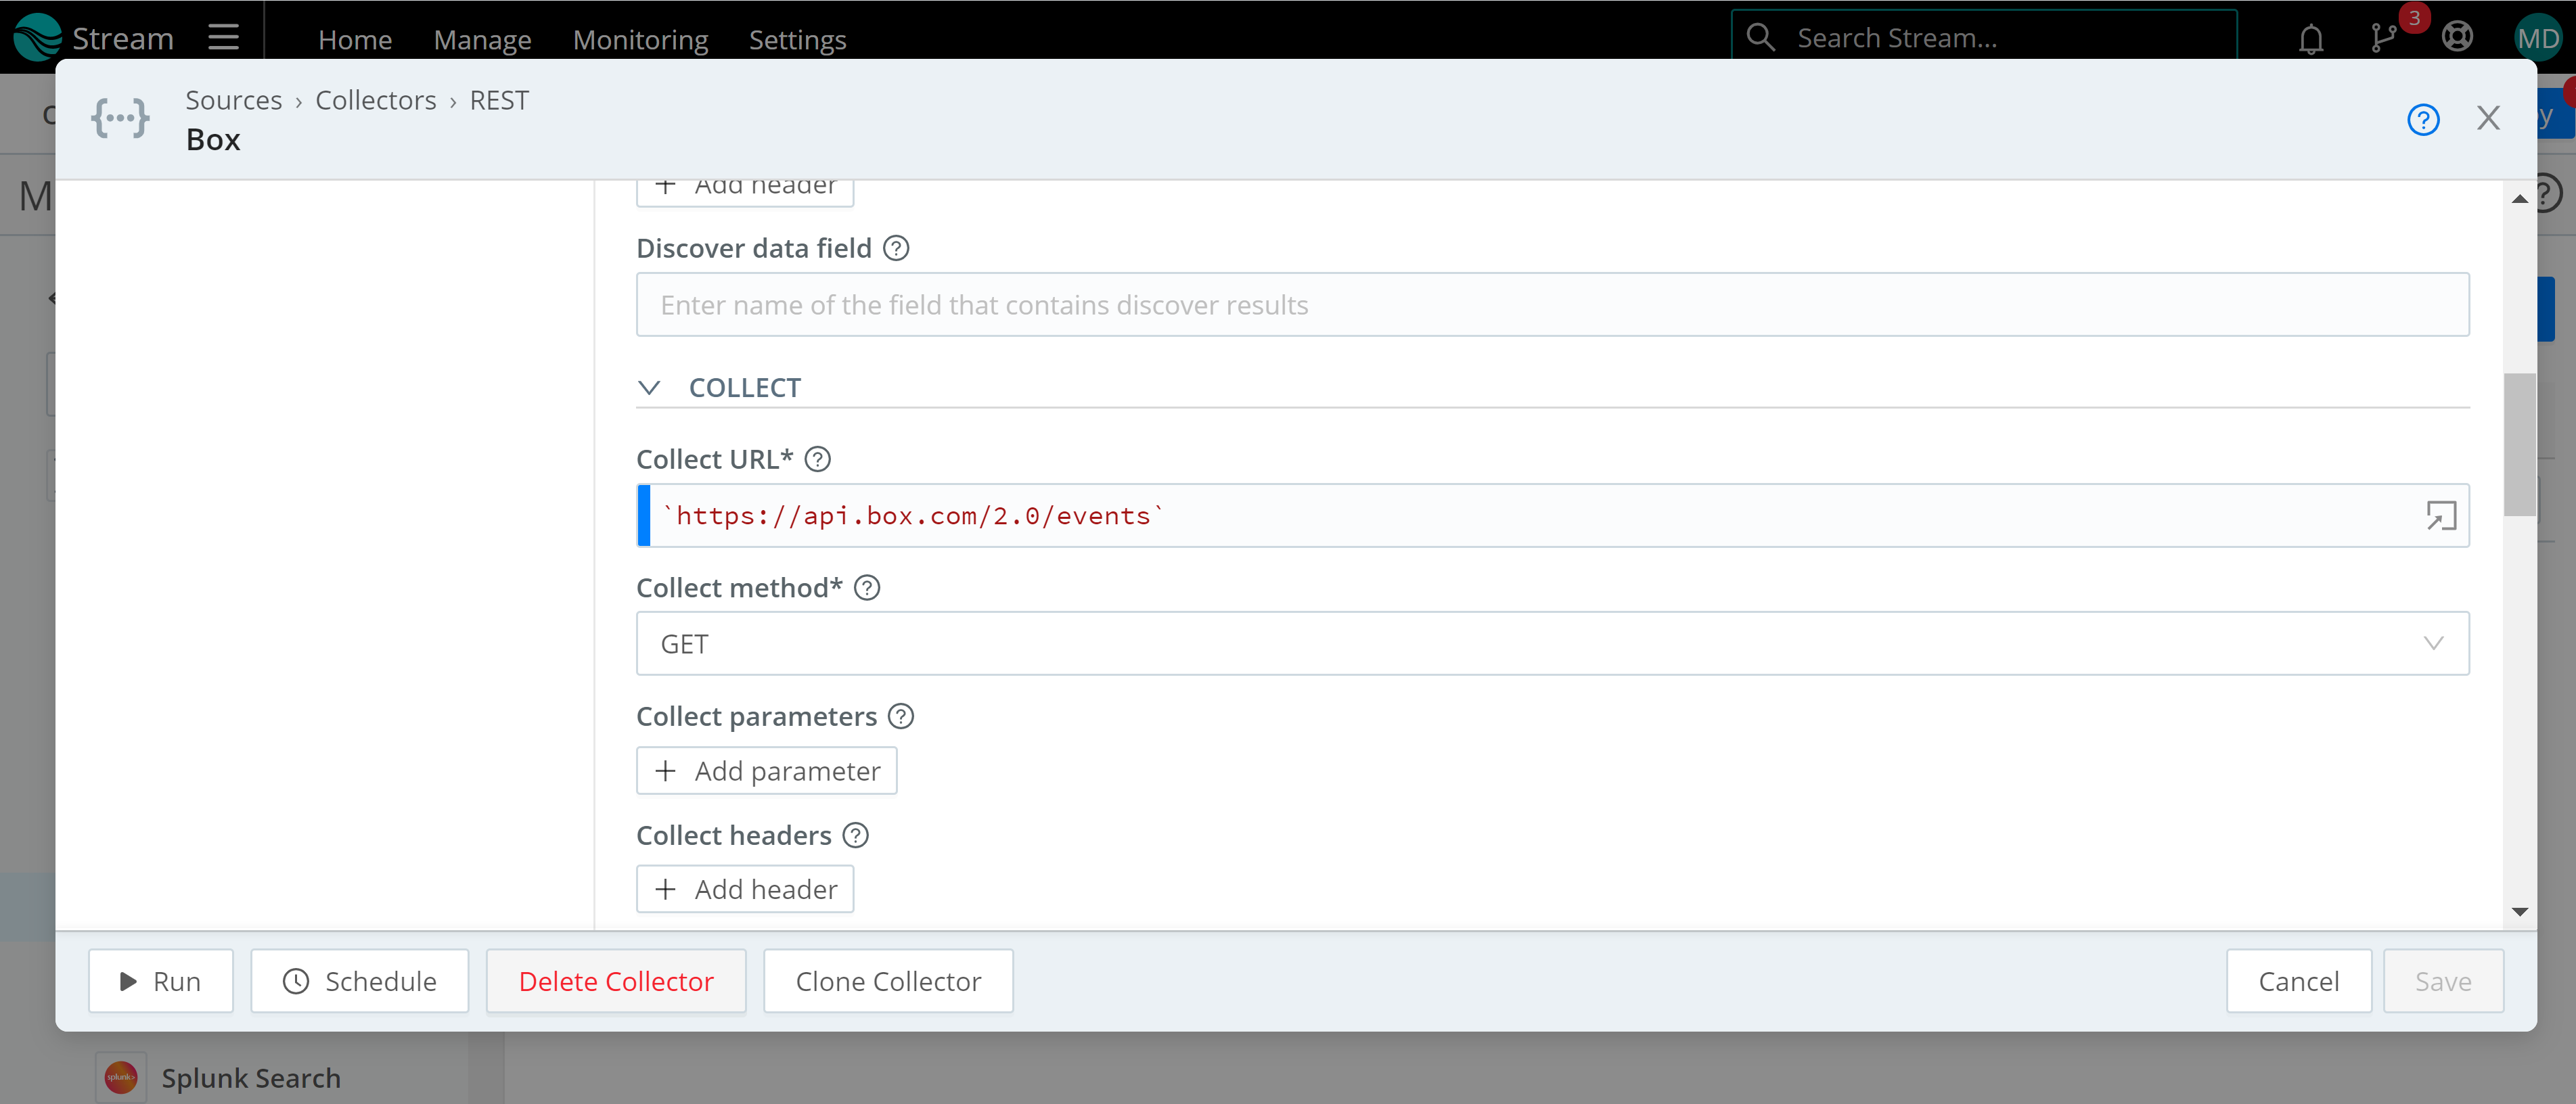Click the Sources breadcrumb link
The width and height of the screenshot is (2576, 1104).
(233, 100)
